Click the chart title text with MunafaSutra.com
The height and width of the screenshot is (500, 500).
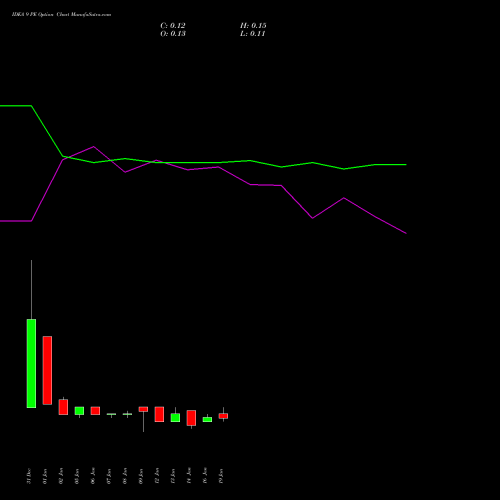(x=61, y=15)
